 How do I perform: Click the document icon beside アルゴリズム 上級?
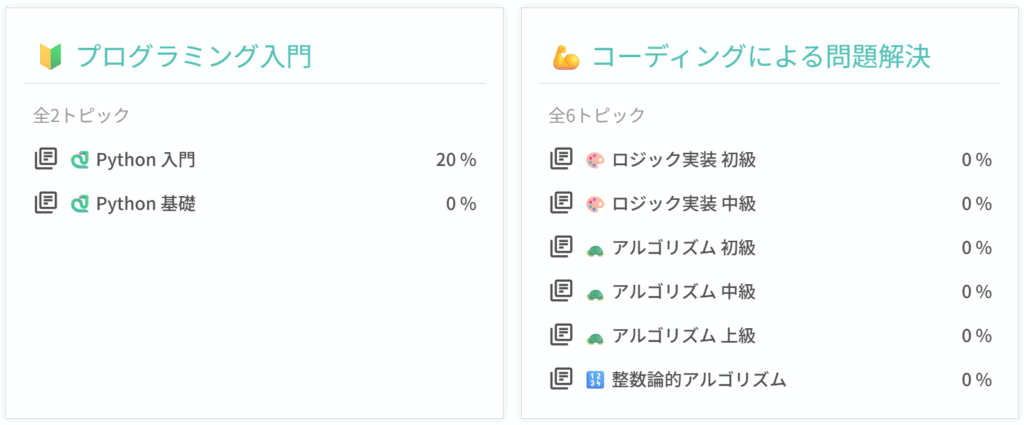click(x=561, y=335)
